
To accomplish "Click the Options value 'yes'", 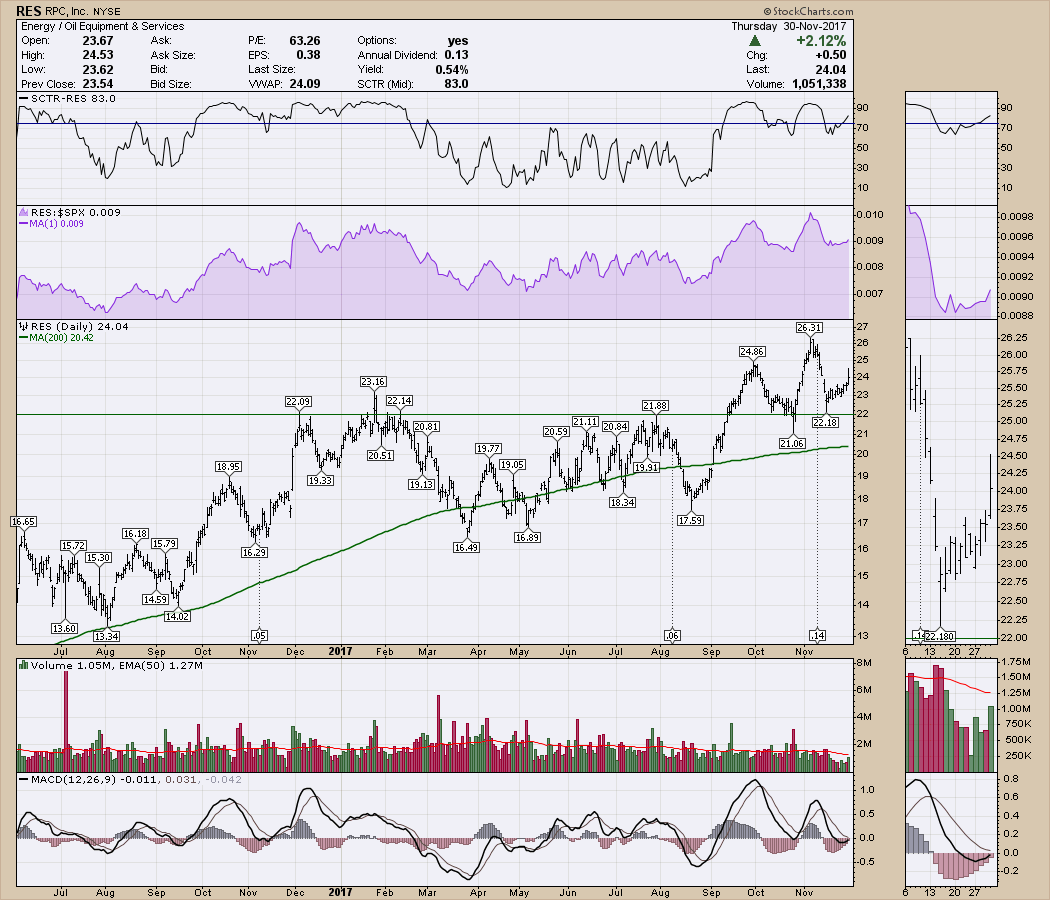I will tap(458, 41).
